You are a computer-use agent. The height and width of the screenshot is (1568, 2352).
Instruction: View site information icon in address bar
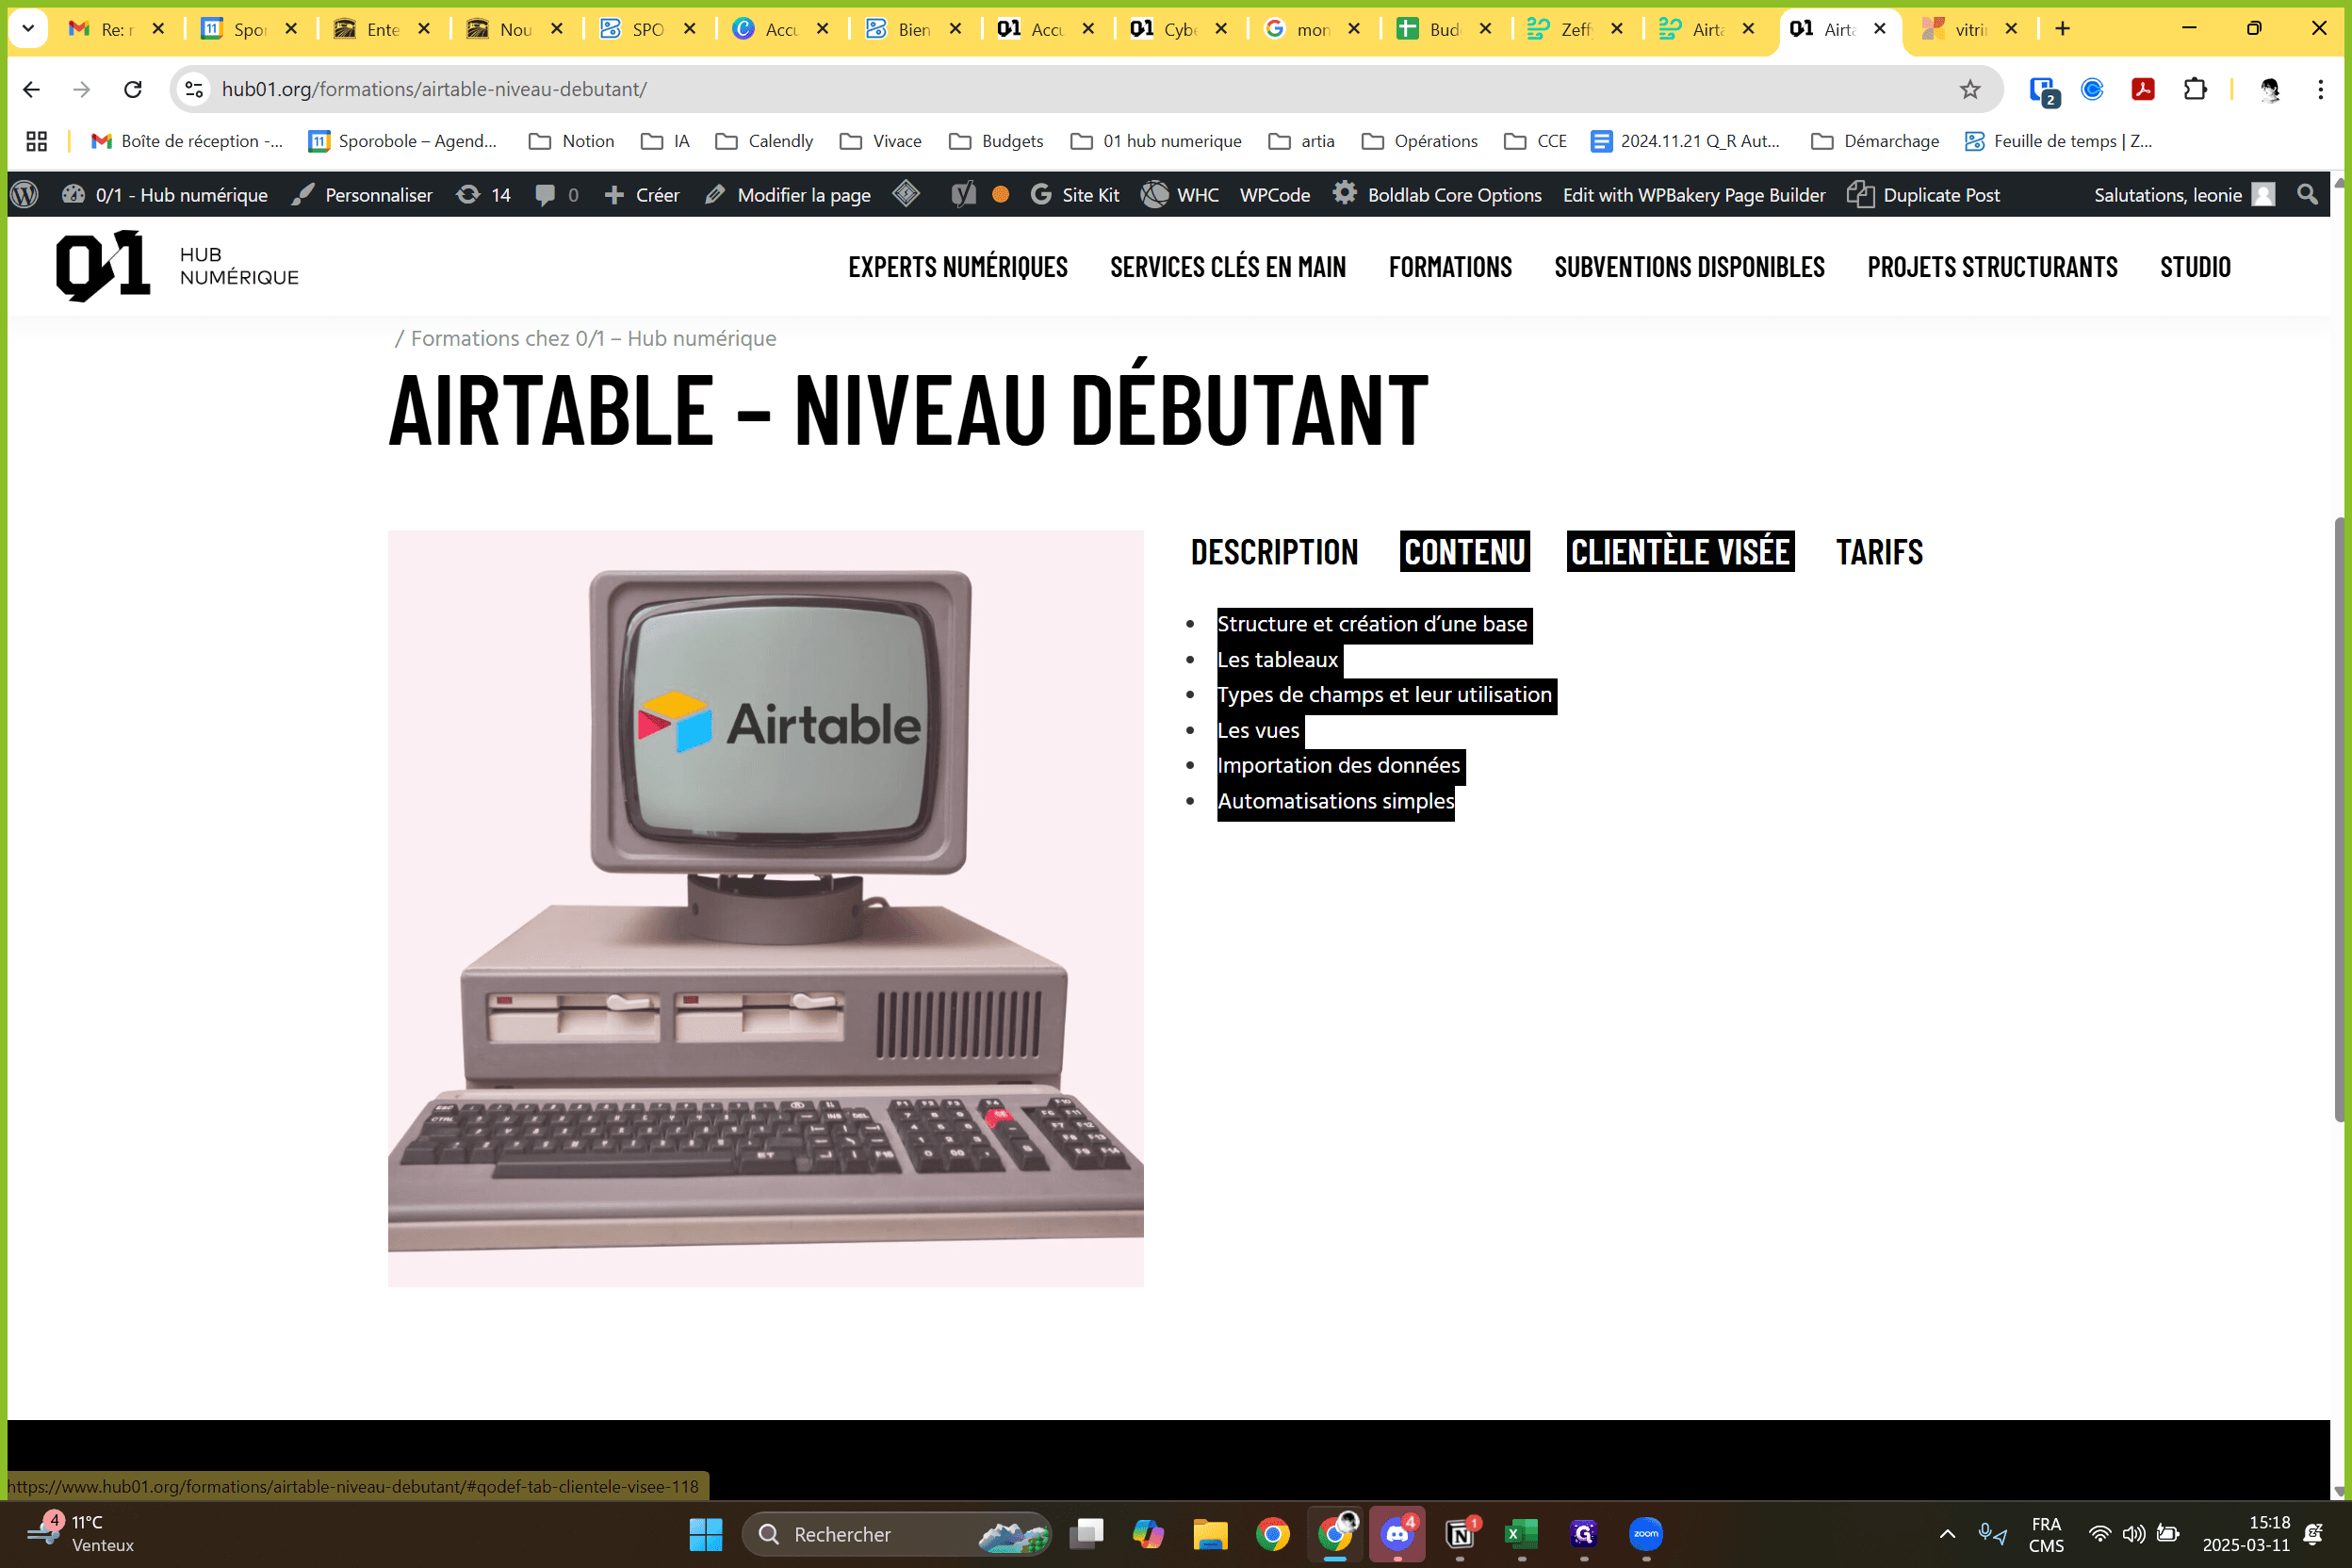tap(195, 90)
